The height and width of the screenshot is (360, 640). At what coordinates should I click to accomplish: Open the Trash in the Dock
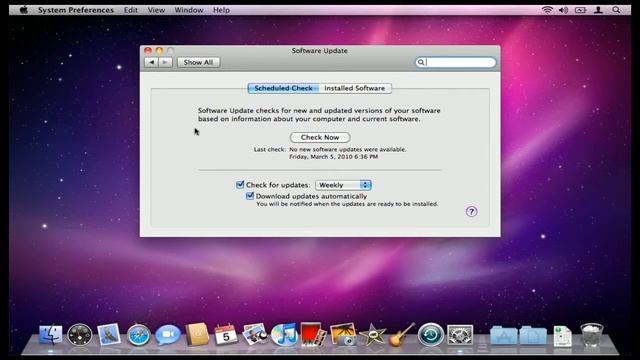tap(591, 335)
